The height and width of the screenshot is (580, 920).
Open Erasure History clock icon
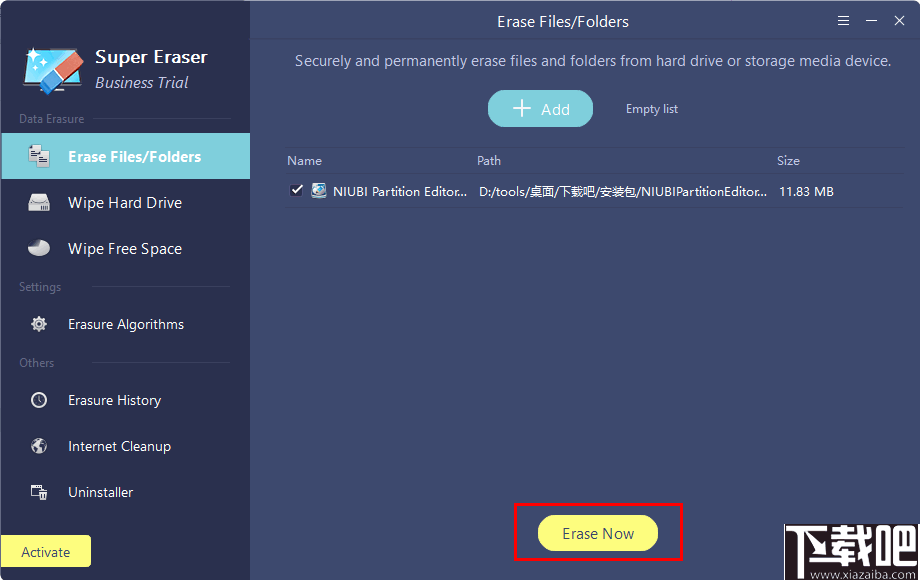pos(38,400)
